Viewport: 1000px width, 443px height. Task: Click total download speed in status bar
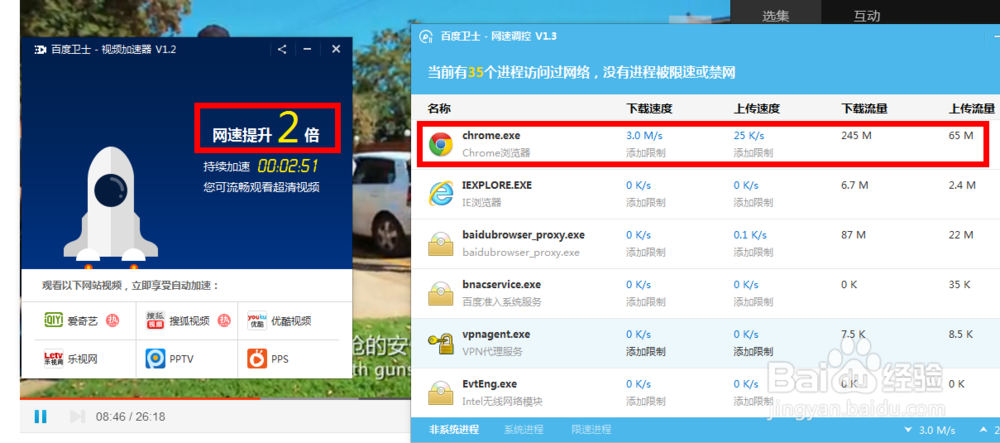point(929,430)
